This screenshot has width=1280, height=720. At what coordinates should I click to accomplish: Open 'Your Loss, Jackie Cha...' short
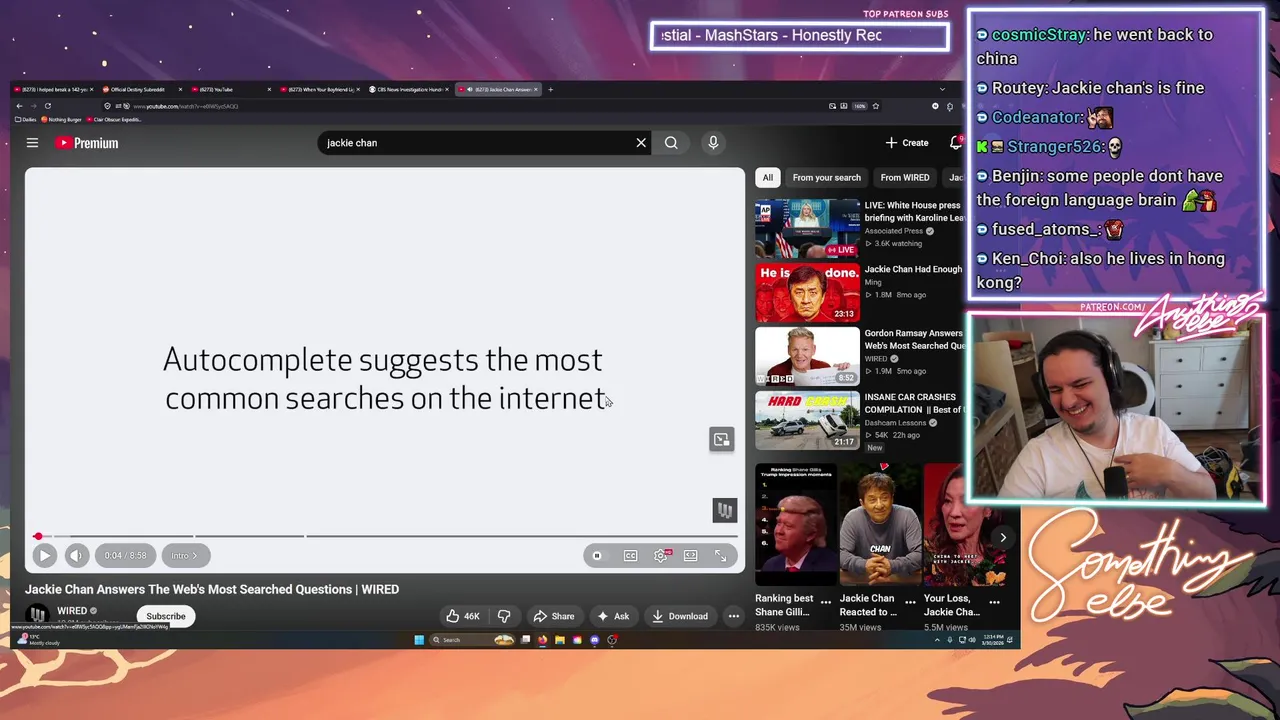(964, 524)
